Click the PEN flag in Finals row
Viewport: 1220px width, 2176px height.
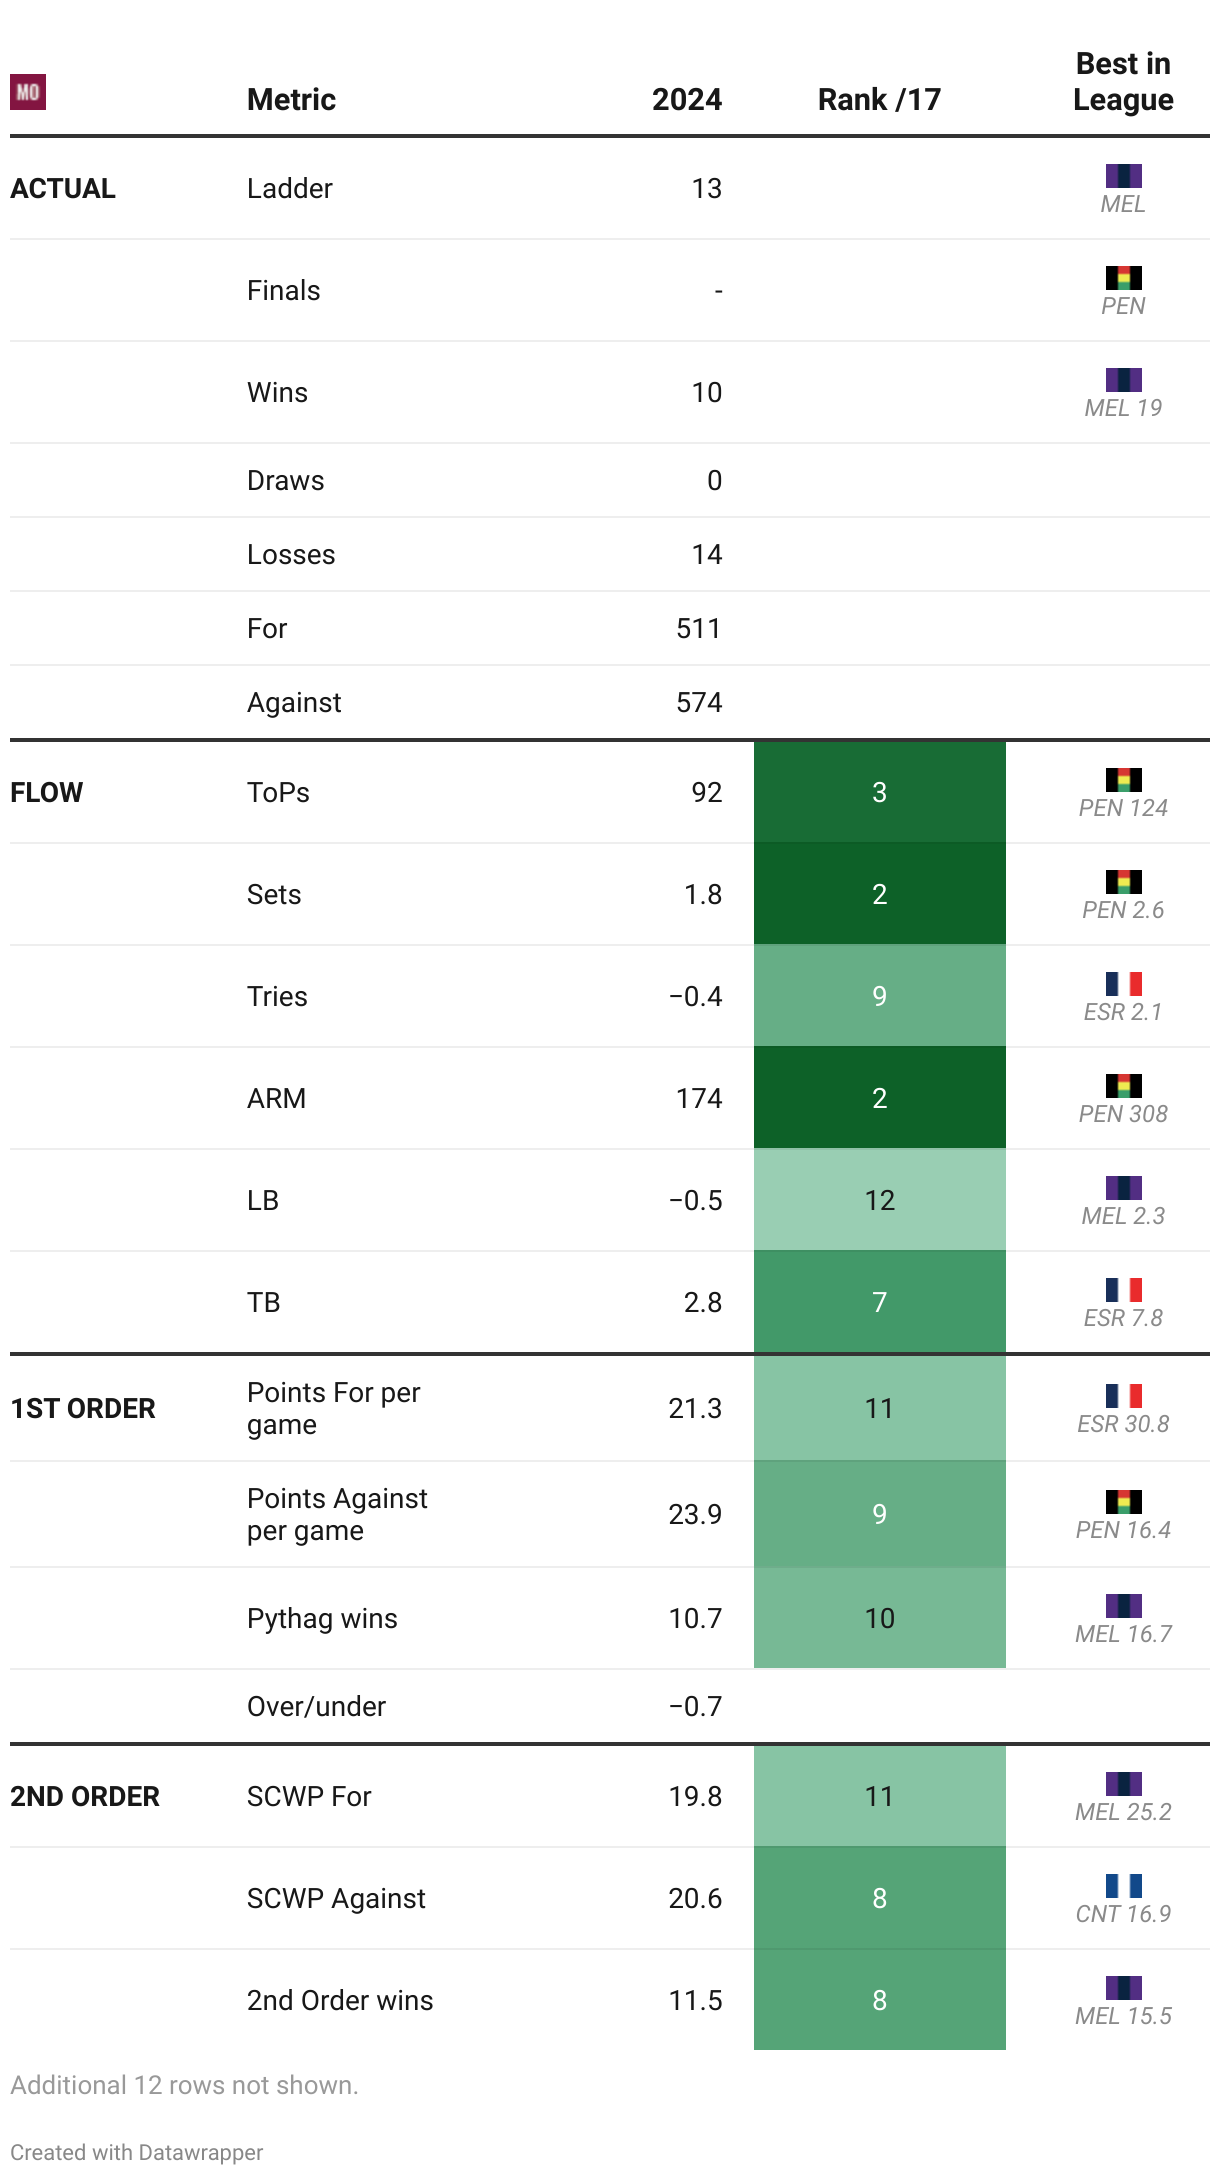click(1123, 278)
